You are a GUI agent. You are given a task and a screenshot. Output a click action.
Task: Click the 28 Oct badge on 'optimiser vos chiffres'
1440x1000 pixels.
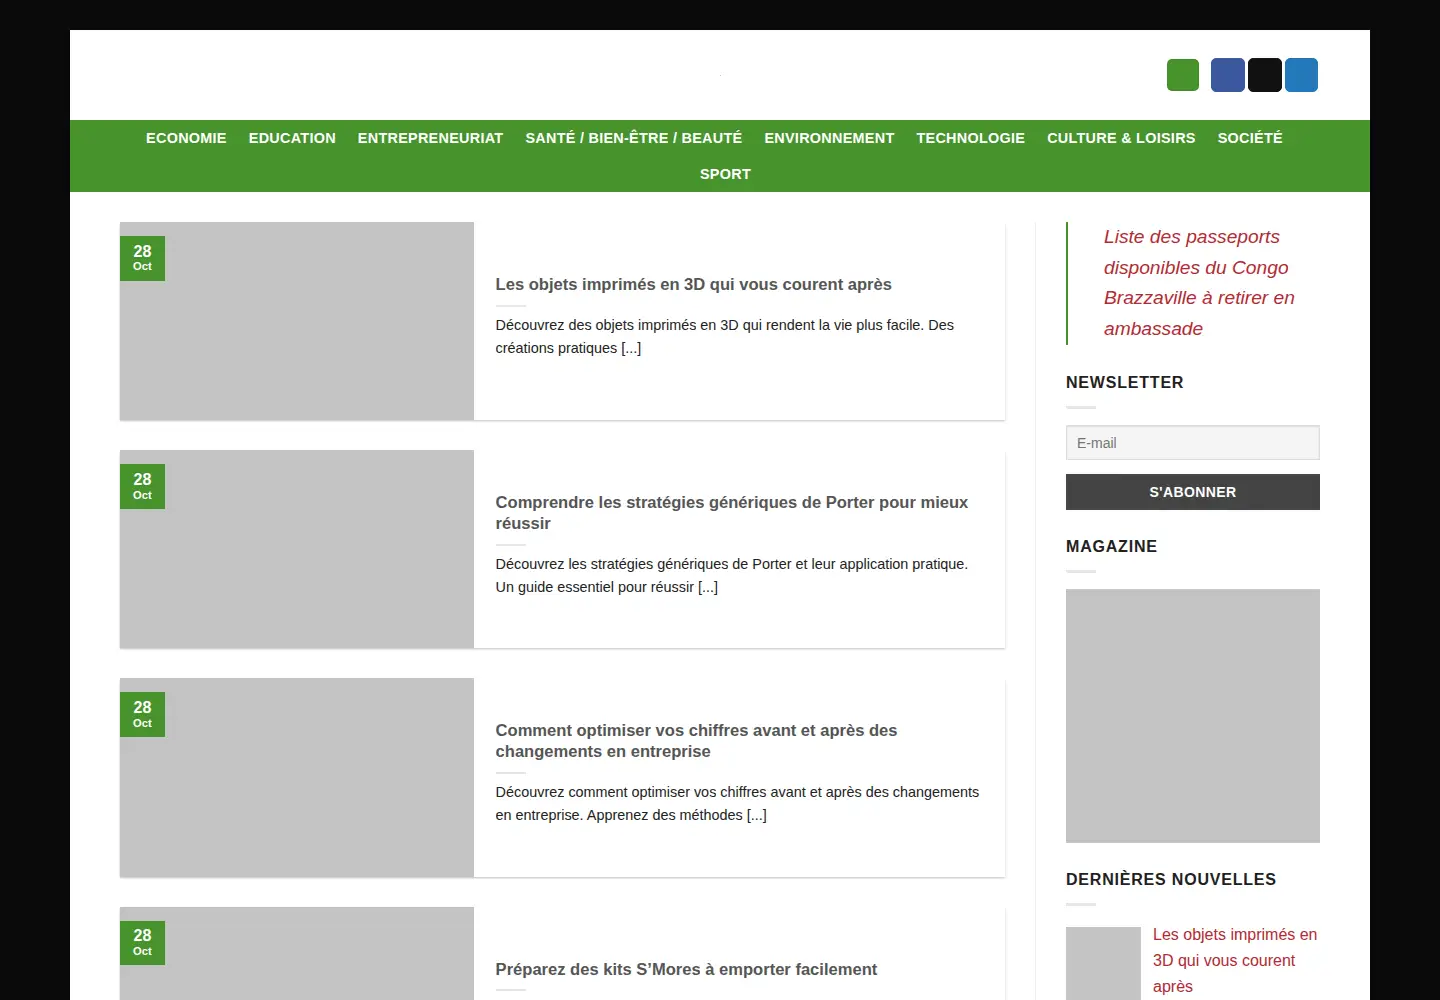coord(142,714)
